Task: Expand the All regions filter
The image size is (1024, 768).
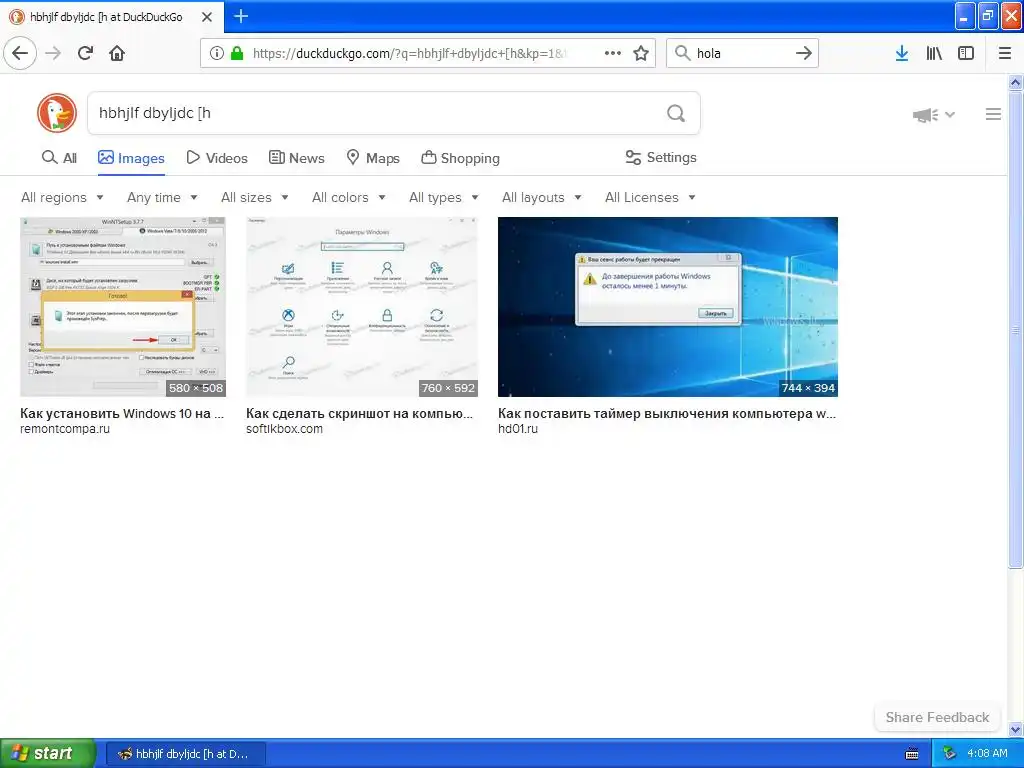Action: [62, 197]
